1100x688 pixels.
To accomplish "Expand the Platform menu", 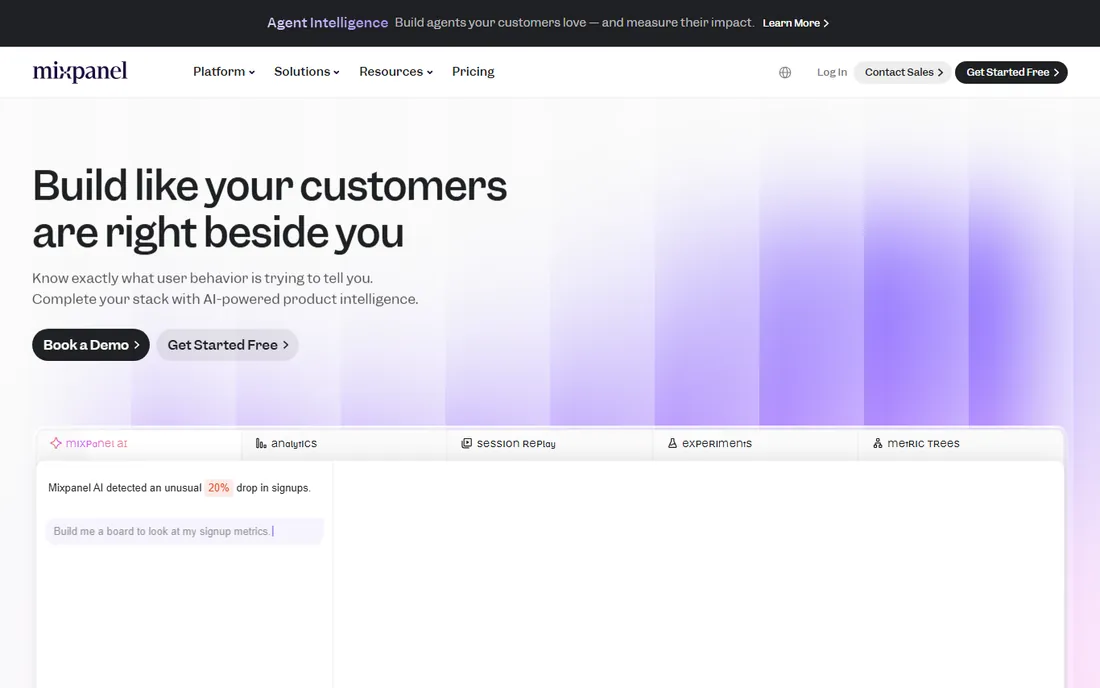I will click(224, 72).
